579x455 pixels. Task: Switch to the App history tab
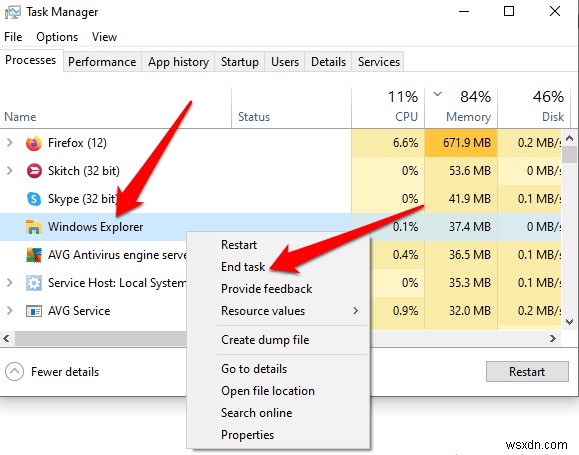coord(178,62)
